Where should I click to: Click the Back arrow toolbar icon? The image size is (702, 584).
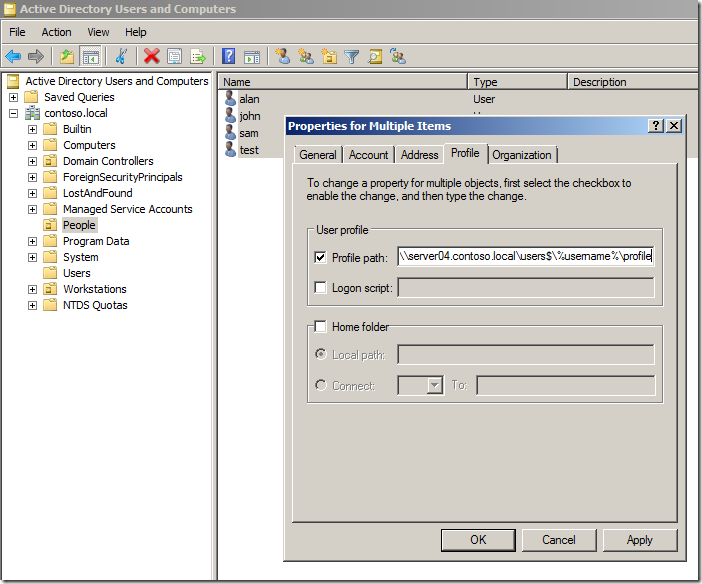click(x=13, y=57)
